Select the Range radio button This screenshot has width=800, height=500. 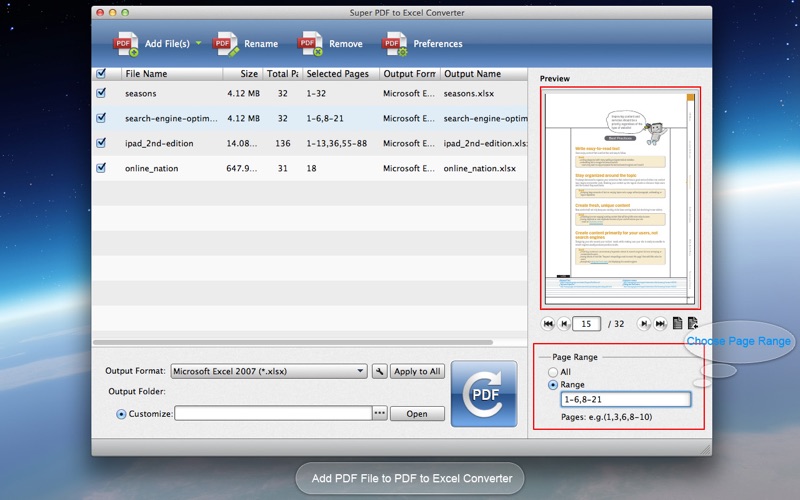(x=553, y=385)
